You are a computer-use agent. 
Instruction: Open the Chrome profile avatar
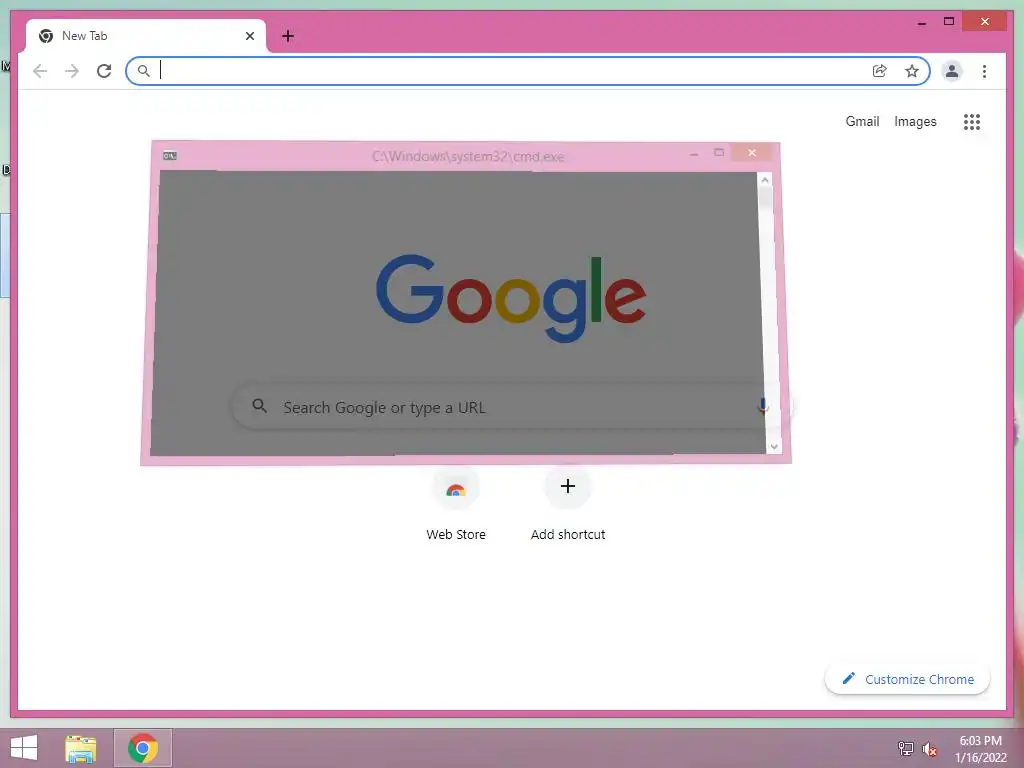coord(952,71)
